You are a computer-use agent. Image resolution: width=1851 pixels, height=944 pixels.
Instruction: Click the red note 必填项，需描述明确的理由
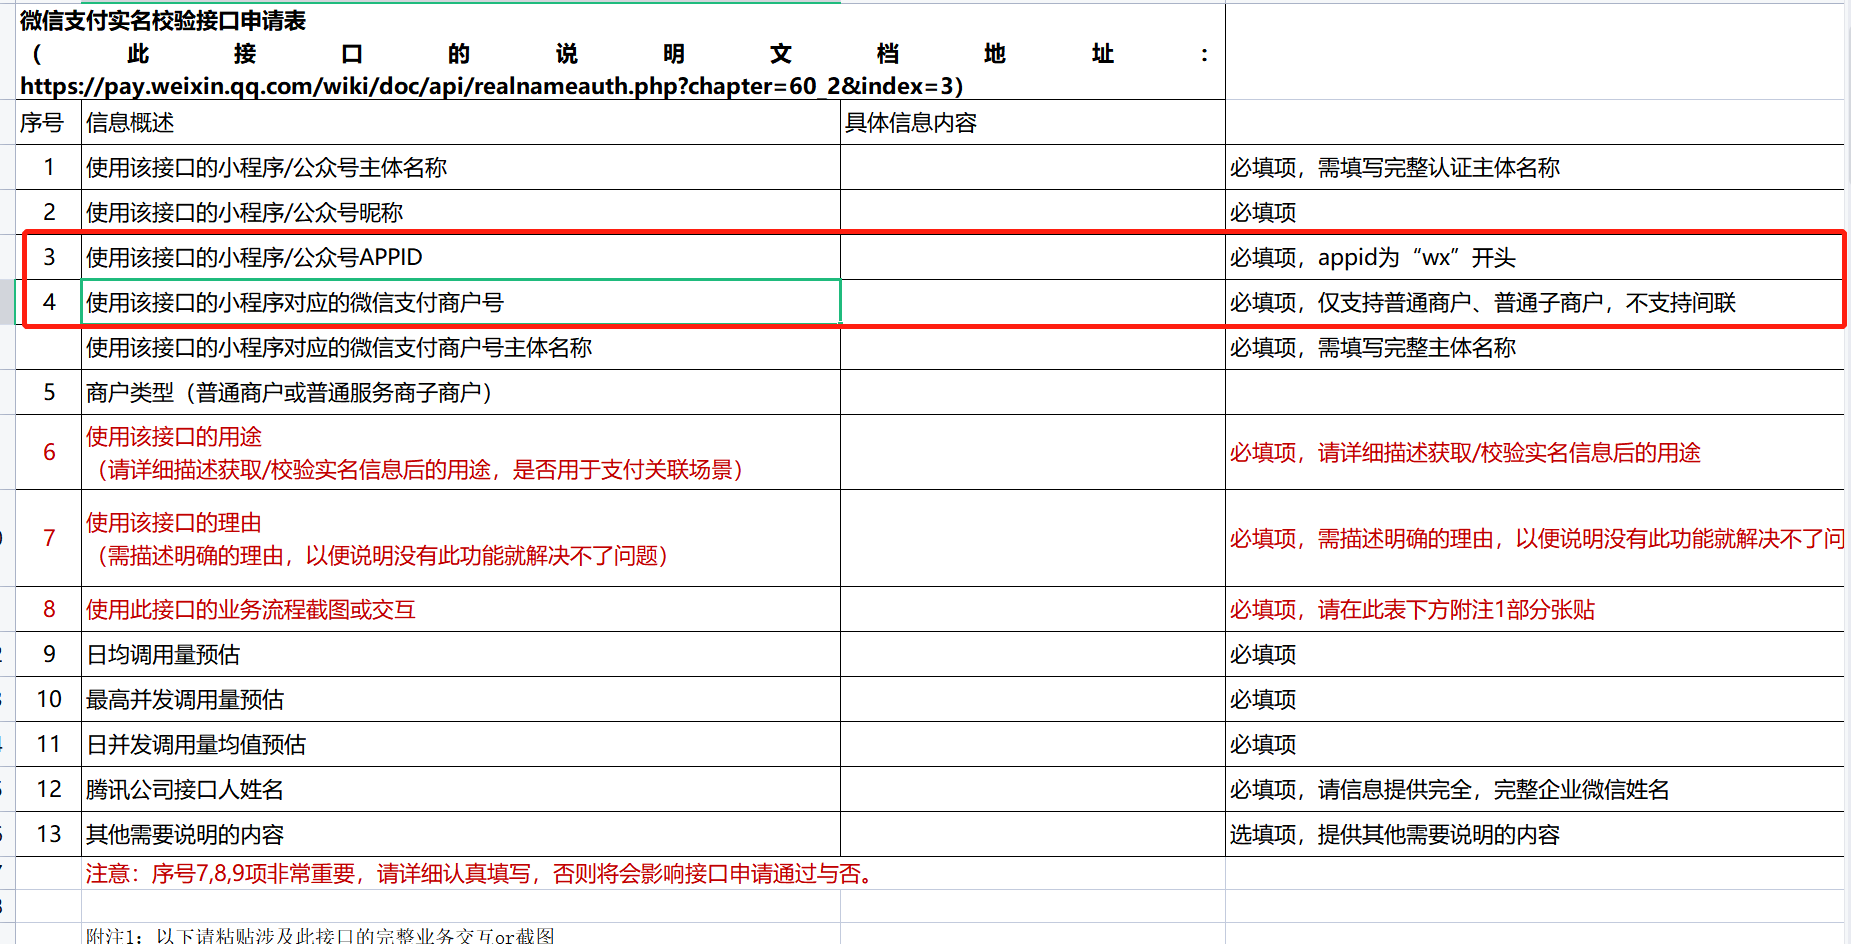click(1537, 539)
